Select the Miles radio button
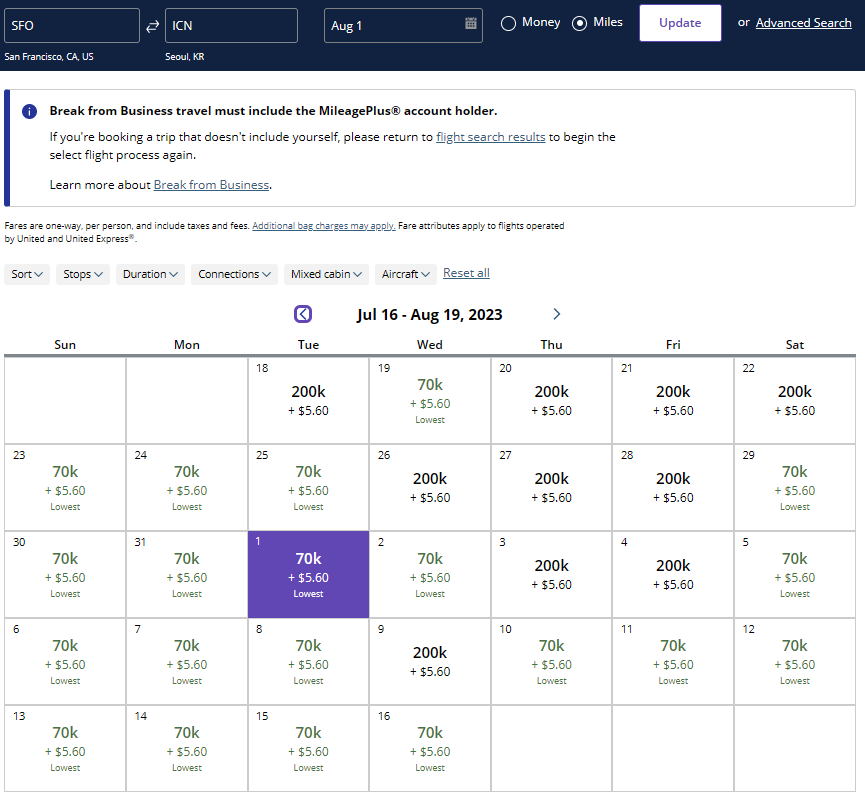This screenshot has height=800, width=865. click(580, 23)
